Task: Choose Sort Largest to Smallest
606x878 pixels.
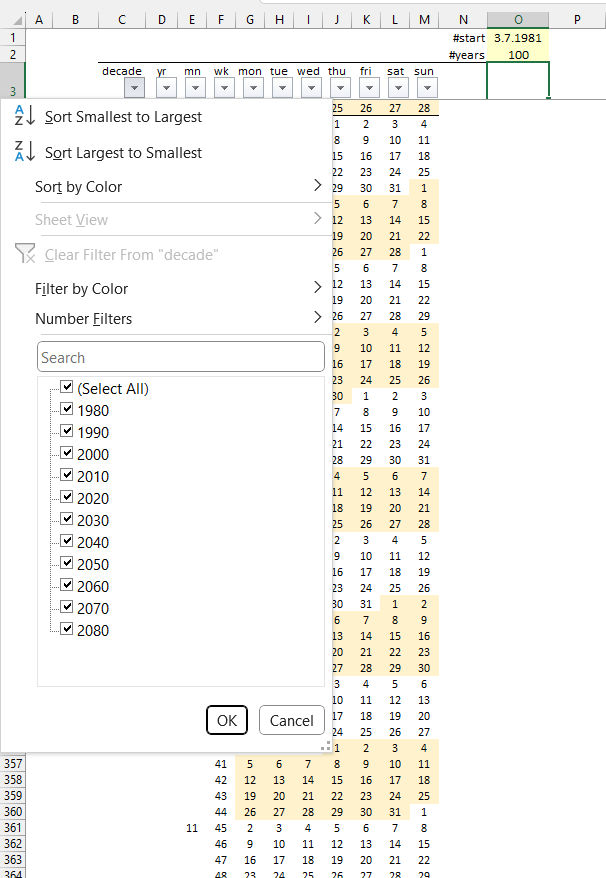Action: pos(123,153)
